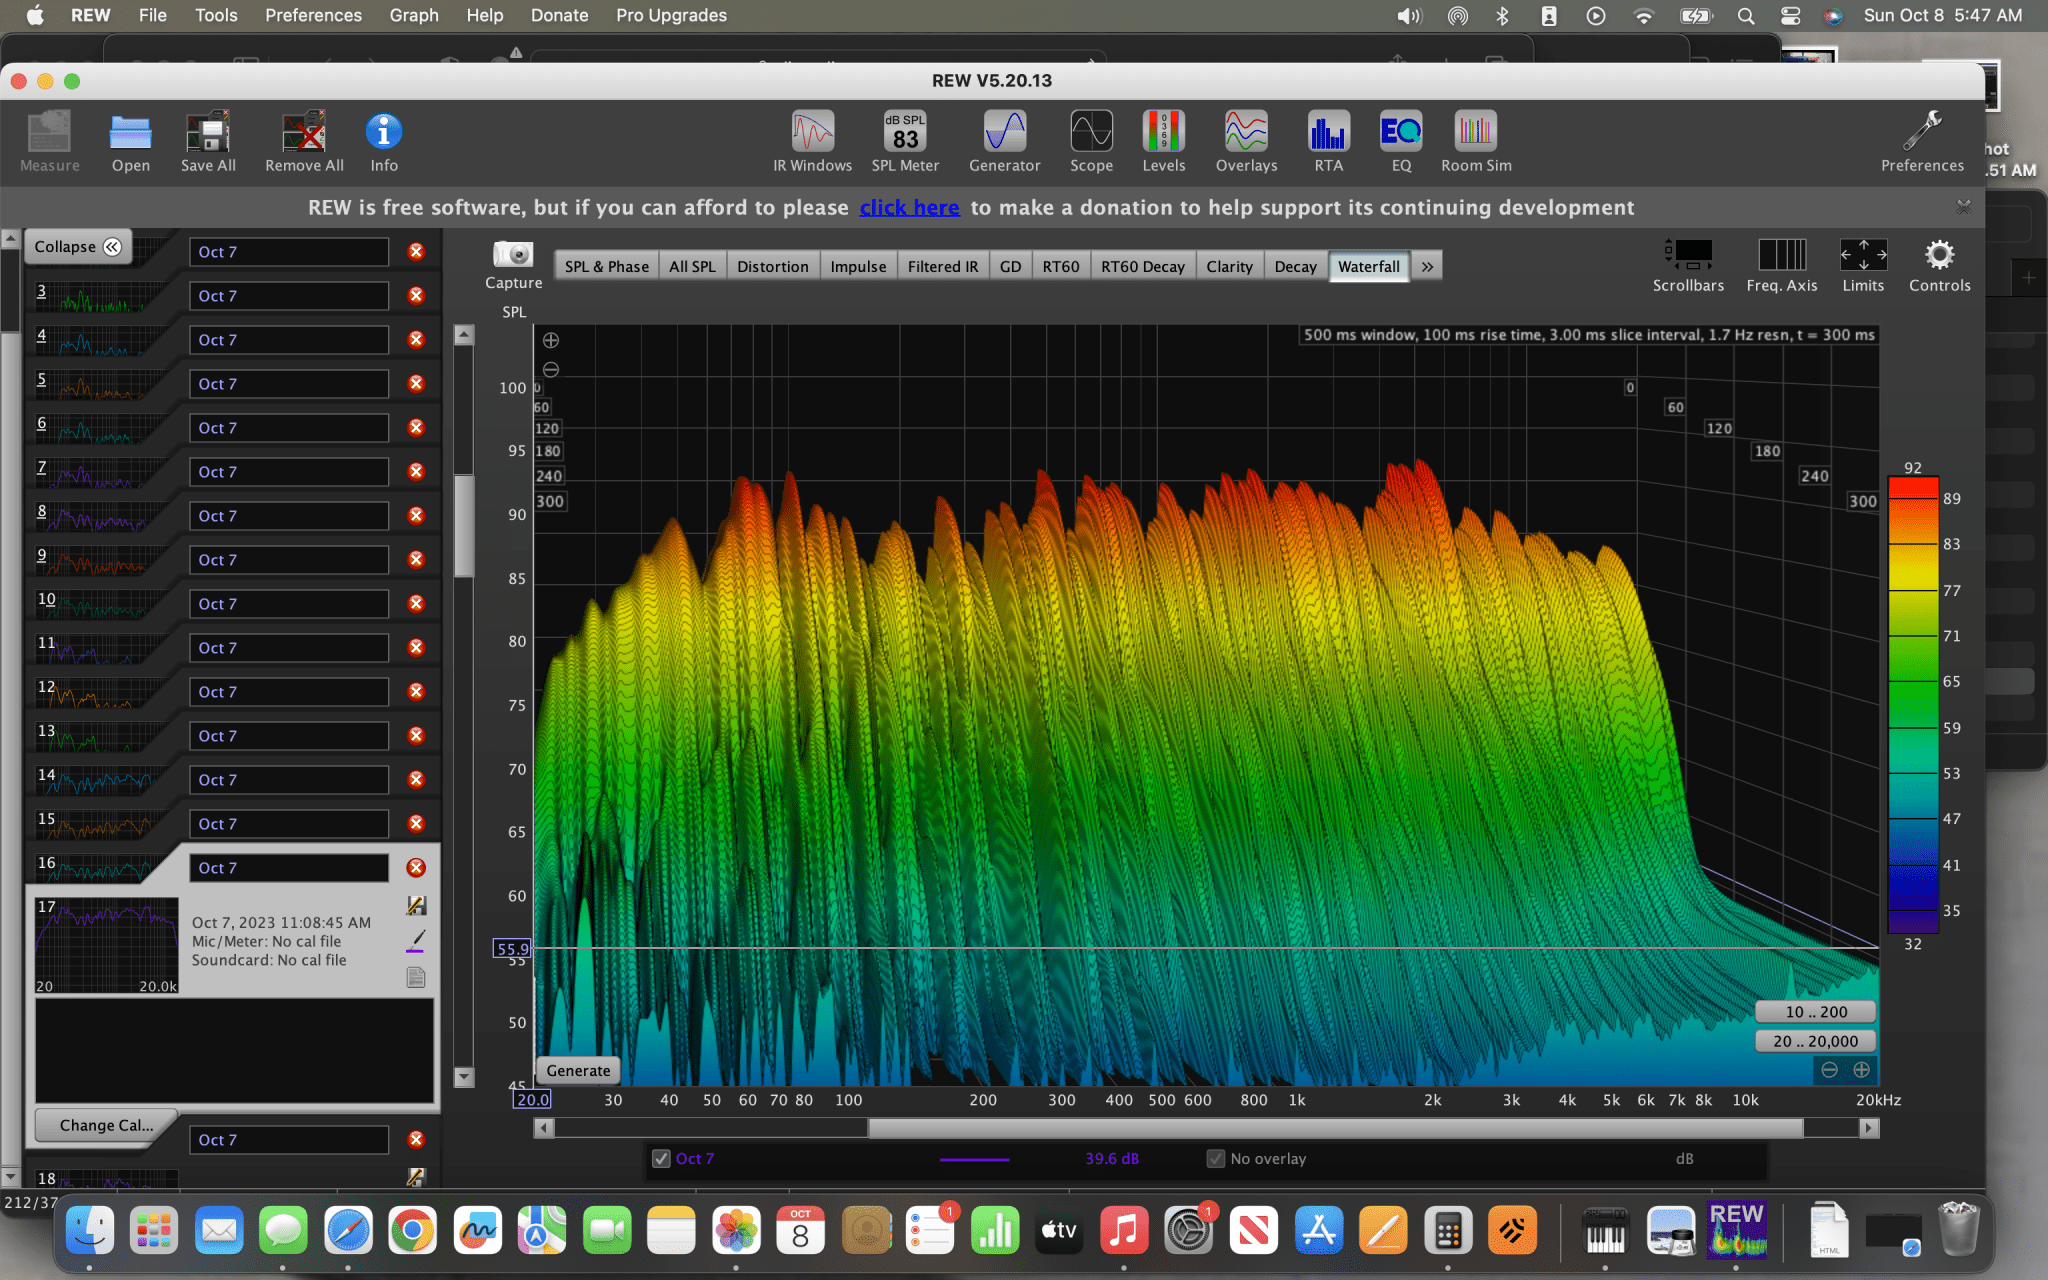Remove measurement 3 with red X
This screenshot has width=2048, height=1280.
416,296
